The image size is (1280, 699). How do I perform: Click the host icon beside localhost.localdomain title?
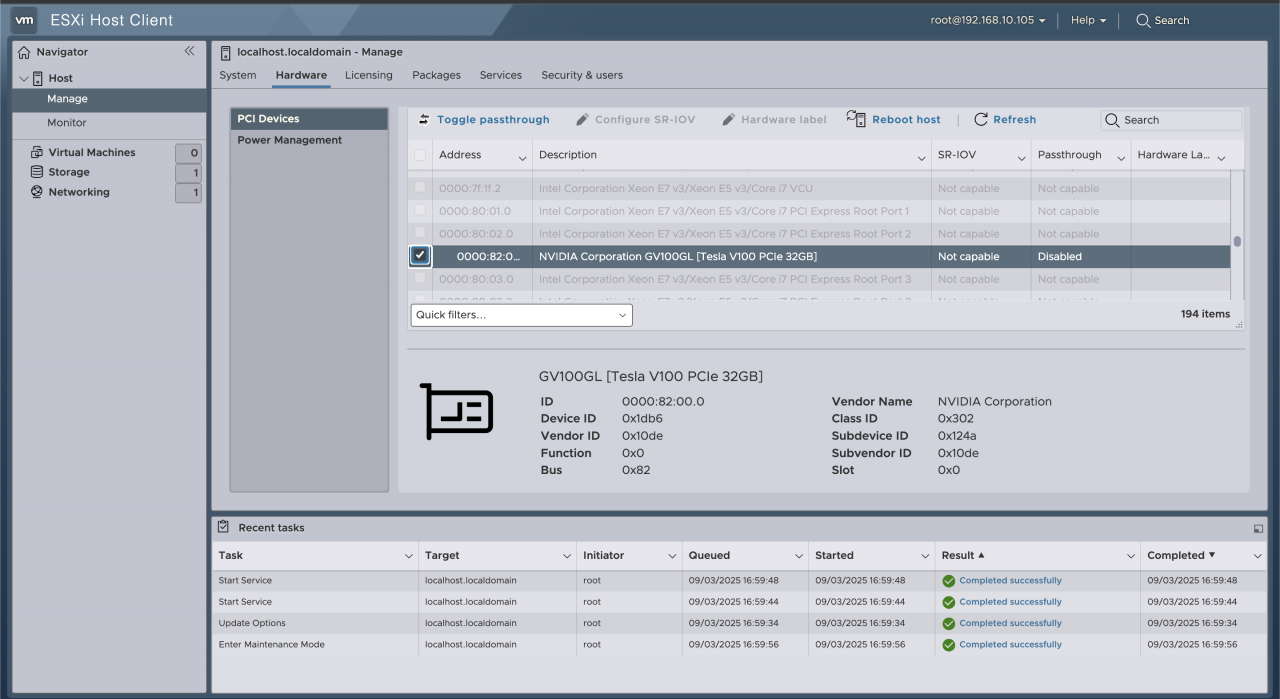[226, 52]
